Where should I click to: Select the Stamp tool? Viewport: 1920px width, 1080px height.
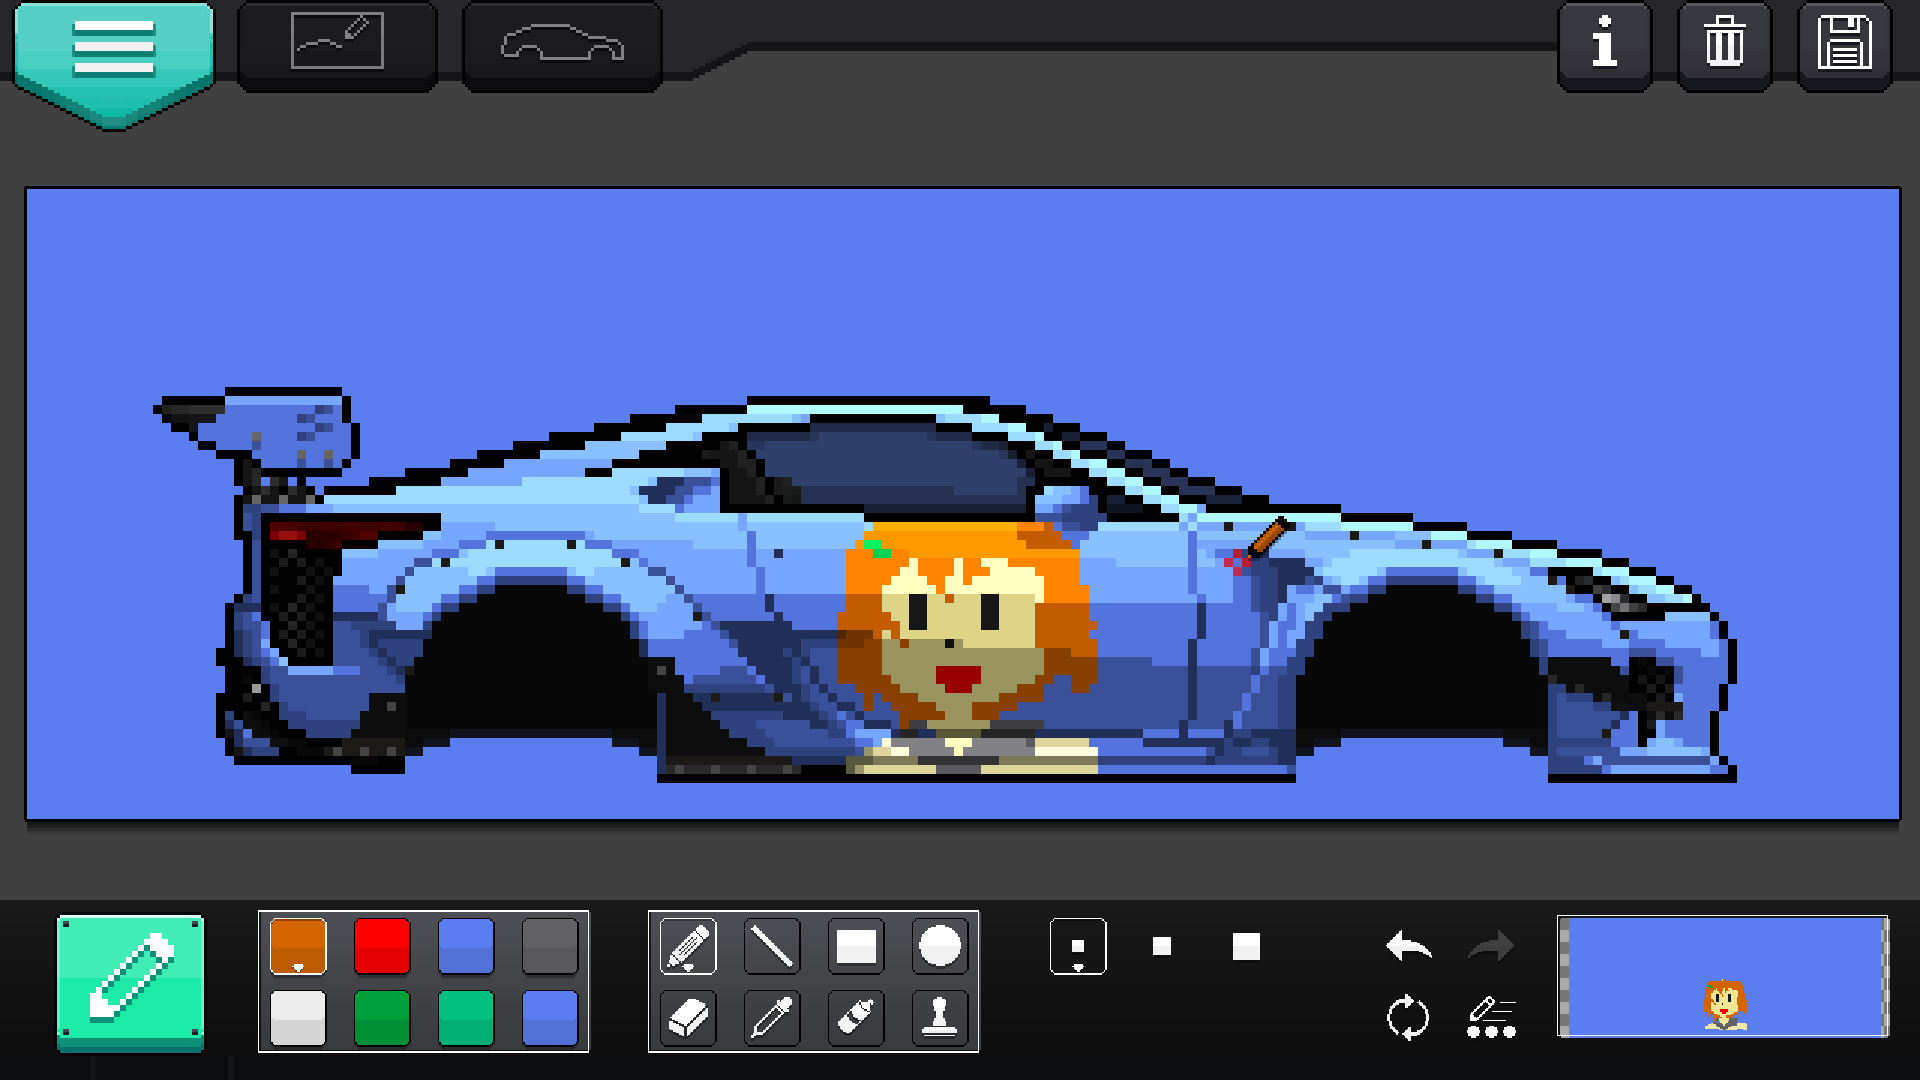click(x=940, y=1018)
